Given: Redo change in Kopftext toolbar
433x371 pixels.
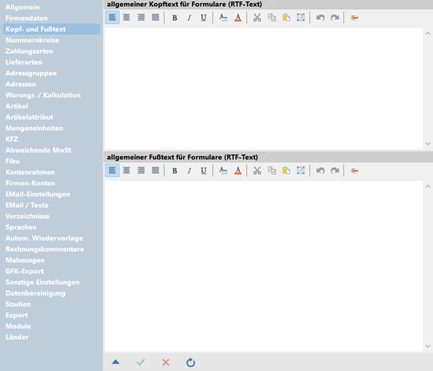Looking at the screenshot, I should pyautogui.click(x=335, y=18).
